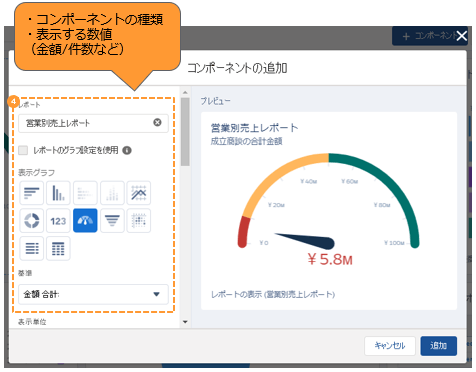Select the gauge chart icon
The width and height of the screenshot is (476, 372).
(x=85, y=220)
